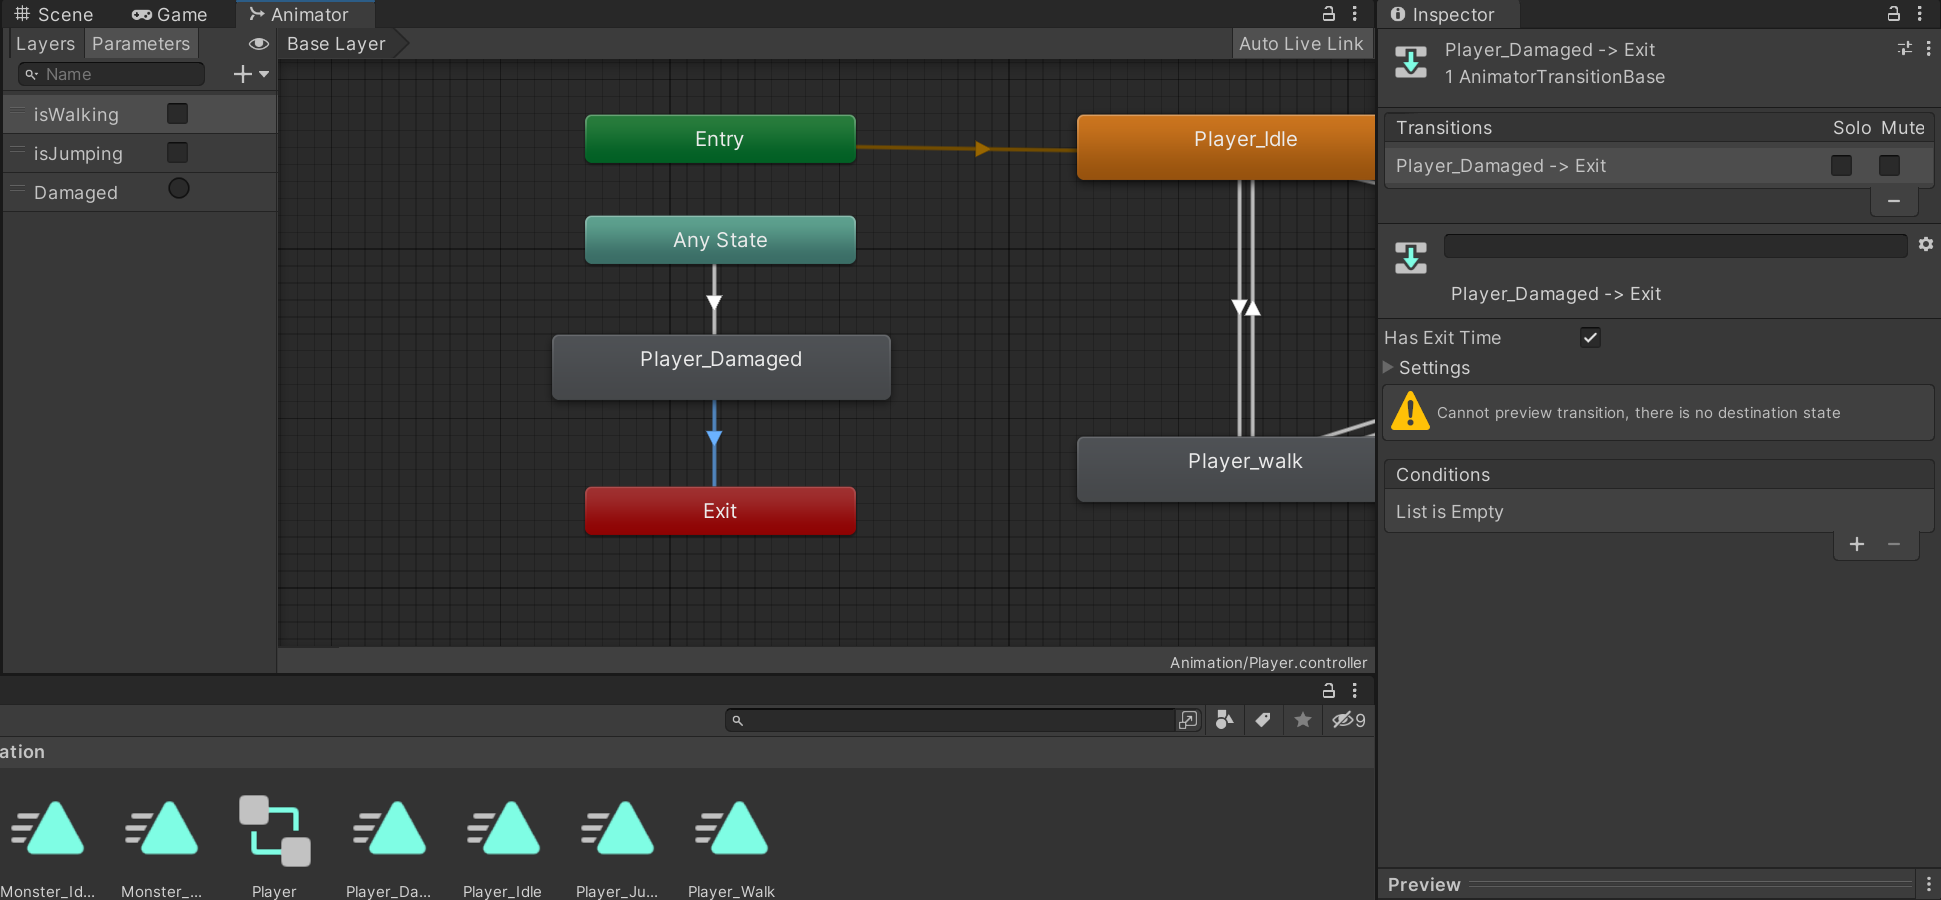Select the Exit state node
This screenshot has height=900, width=1941.
pyautogui.click(x=720, y=511)
